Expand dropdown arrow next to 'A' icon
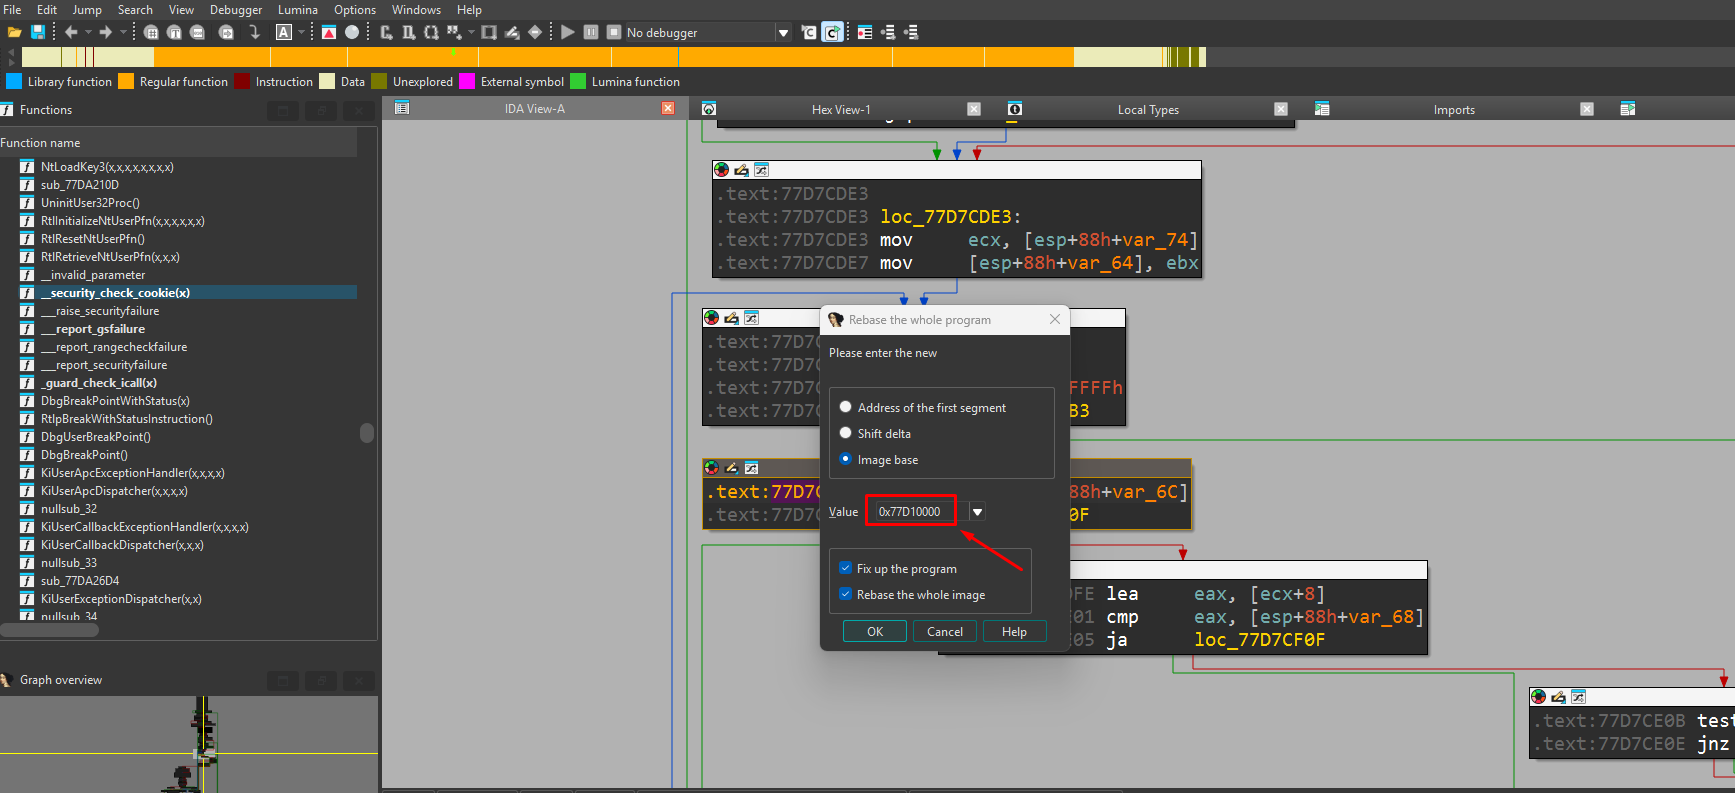 301,32
